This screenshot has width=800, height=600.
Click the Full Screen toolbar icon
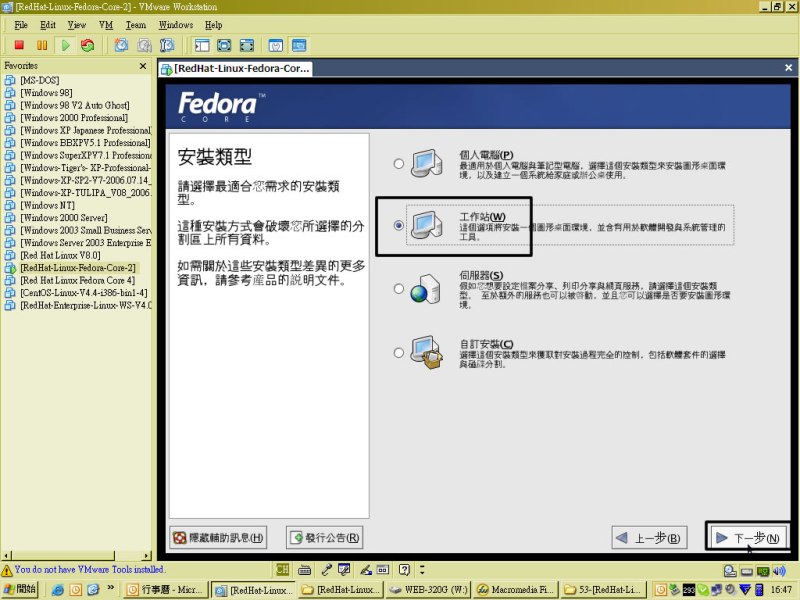pos(224,45)
